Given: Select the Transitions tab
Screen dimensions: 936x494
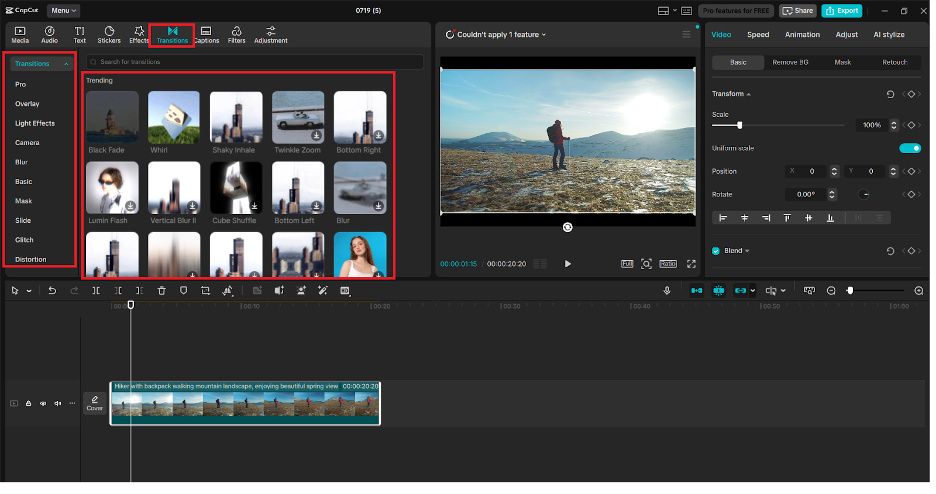Looking at the screenshot, I should [x=172, y=35].
